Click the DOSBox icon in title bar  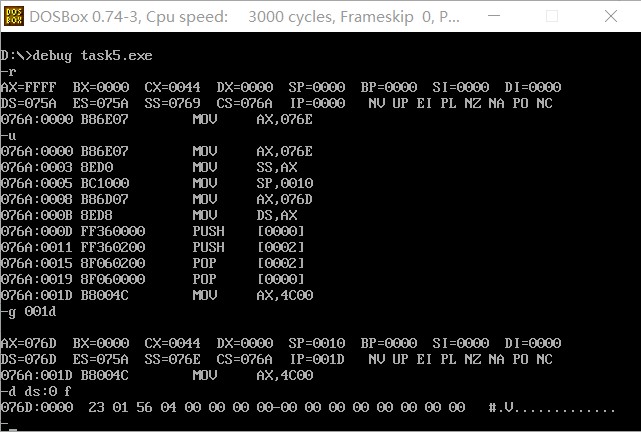(x=14, y=16)
